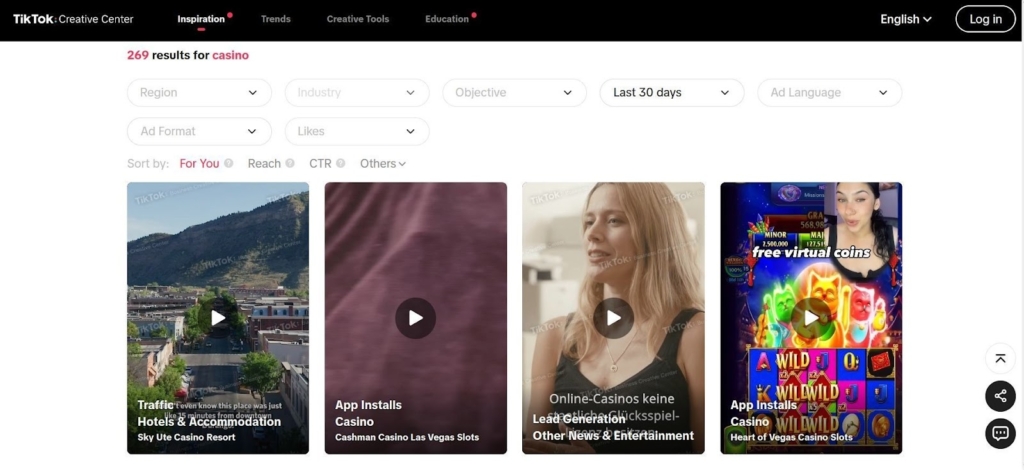Sort results by Reach
1024x470 pixels.
pyautogui.click(x=264, y=164)
